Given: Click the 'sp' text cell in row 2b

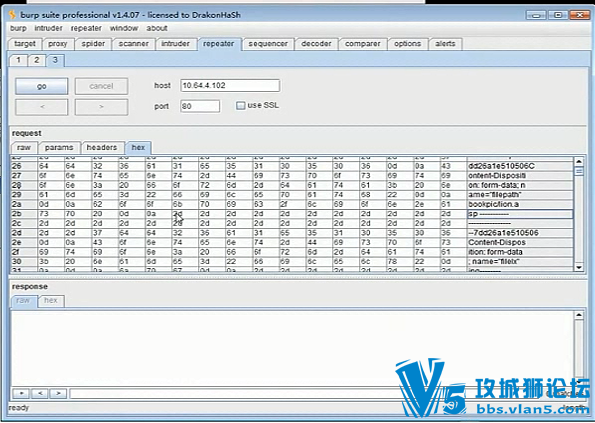Looking at the screenshot, I should click(x=519, y=214).
